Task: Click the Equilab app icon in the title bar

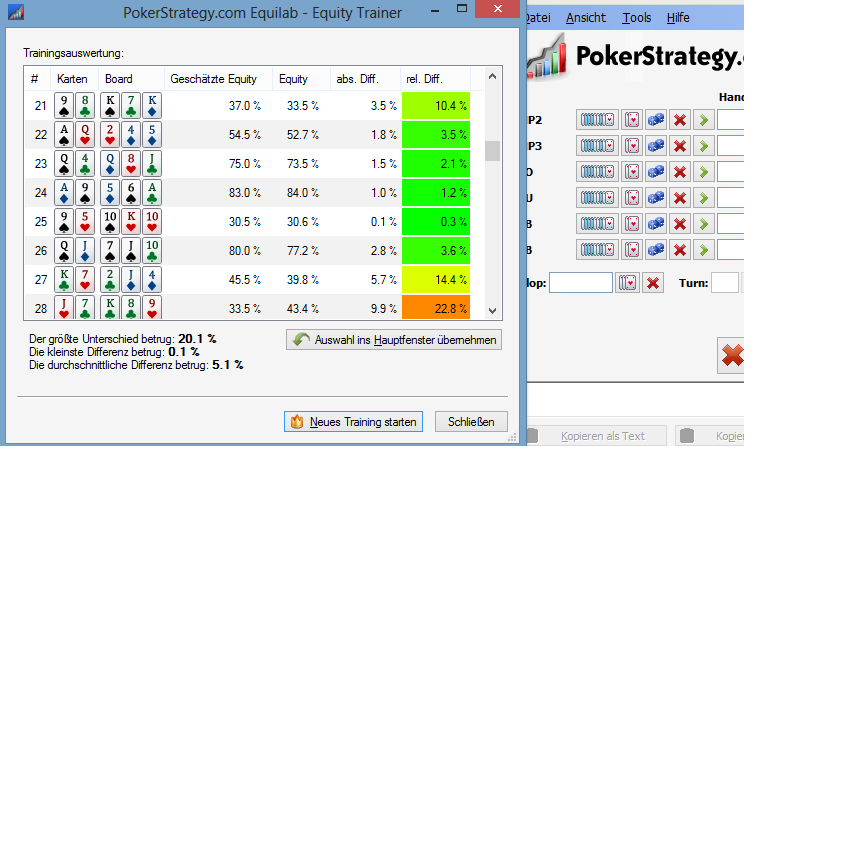Action: point(16,12)
